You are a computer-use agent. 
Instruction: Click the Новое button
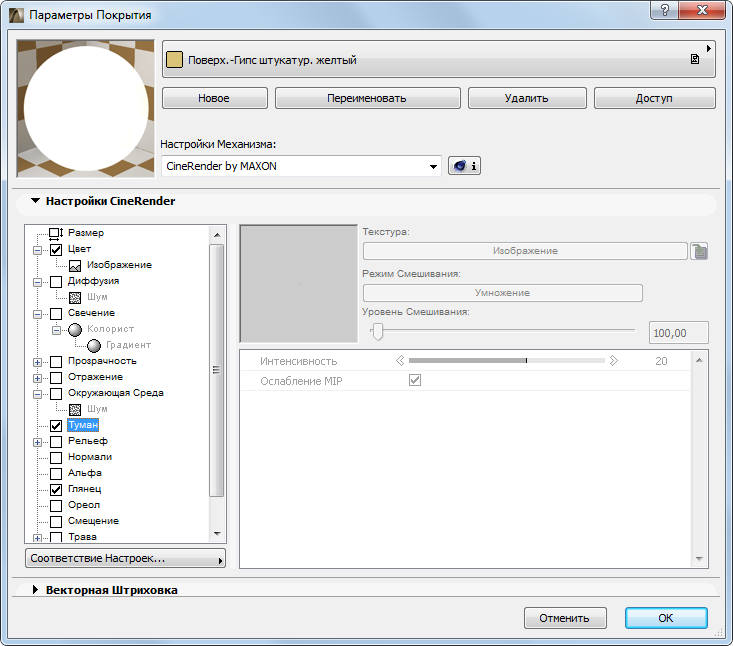[215, 98]
